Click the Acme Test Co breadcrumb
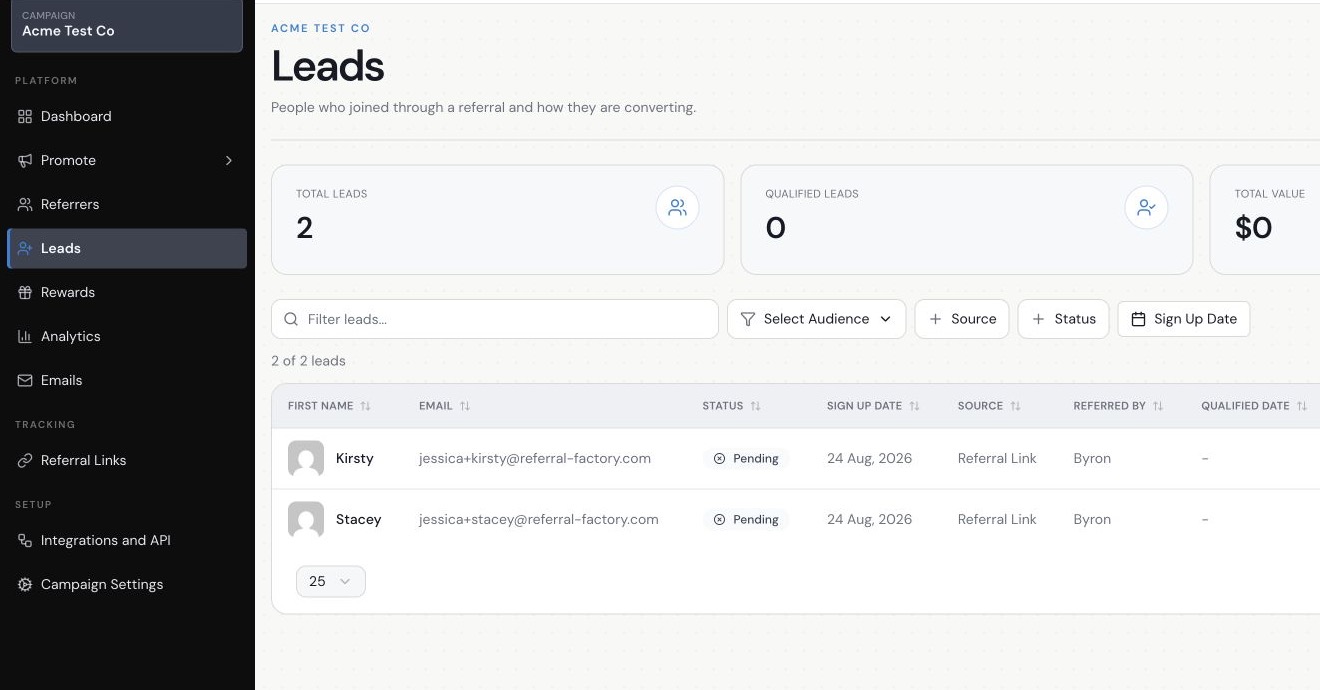Screen dimensions: 1320x690 (320, 28)
